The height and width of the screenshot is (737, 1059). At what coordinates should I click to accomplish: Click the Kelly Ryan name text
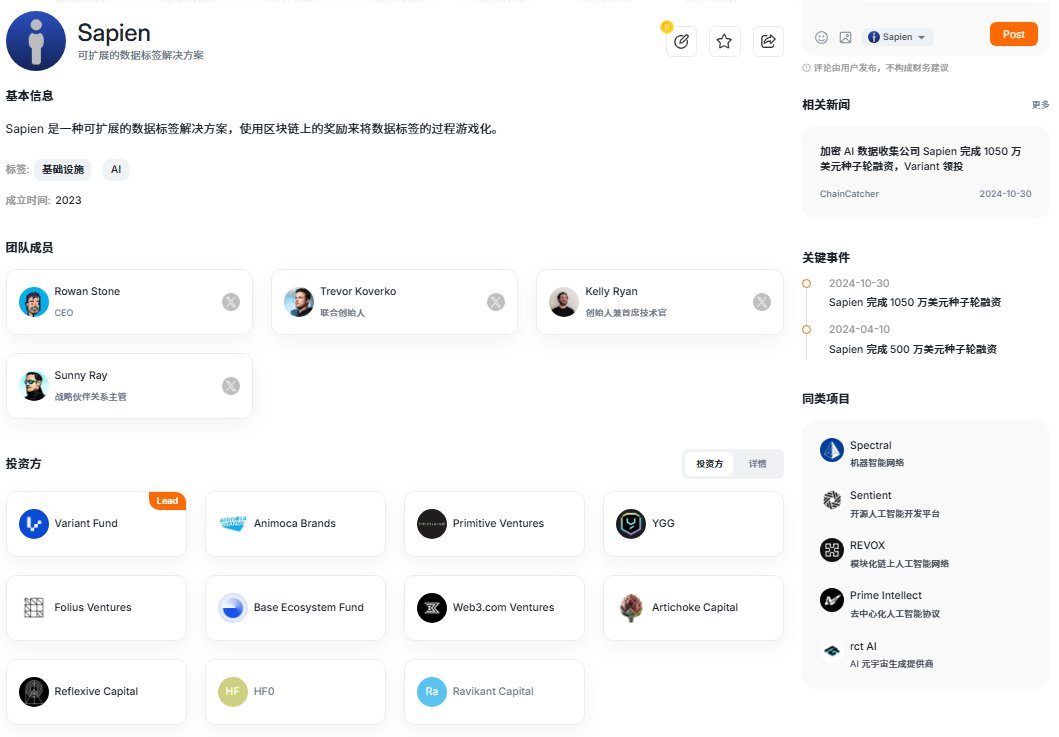[x=611, y=291]
